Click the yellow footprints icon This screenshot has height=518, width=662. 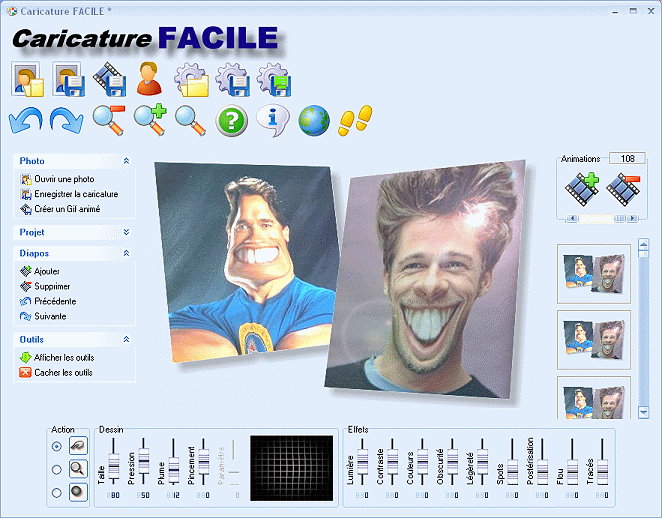point(355,121)
